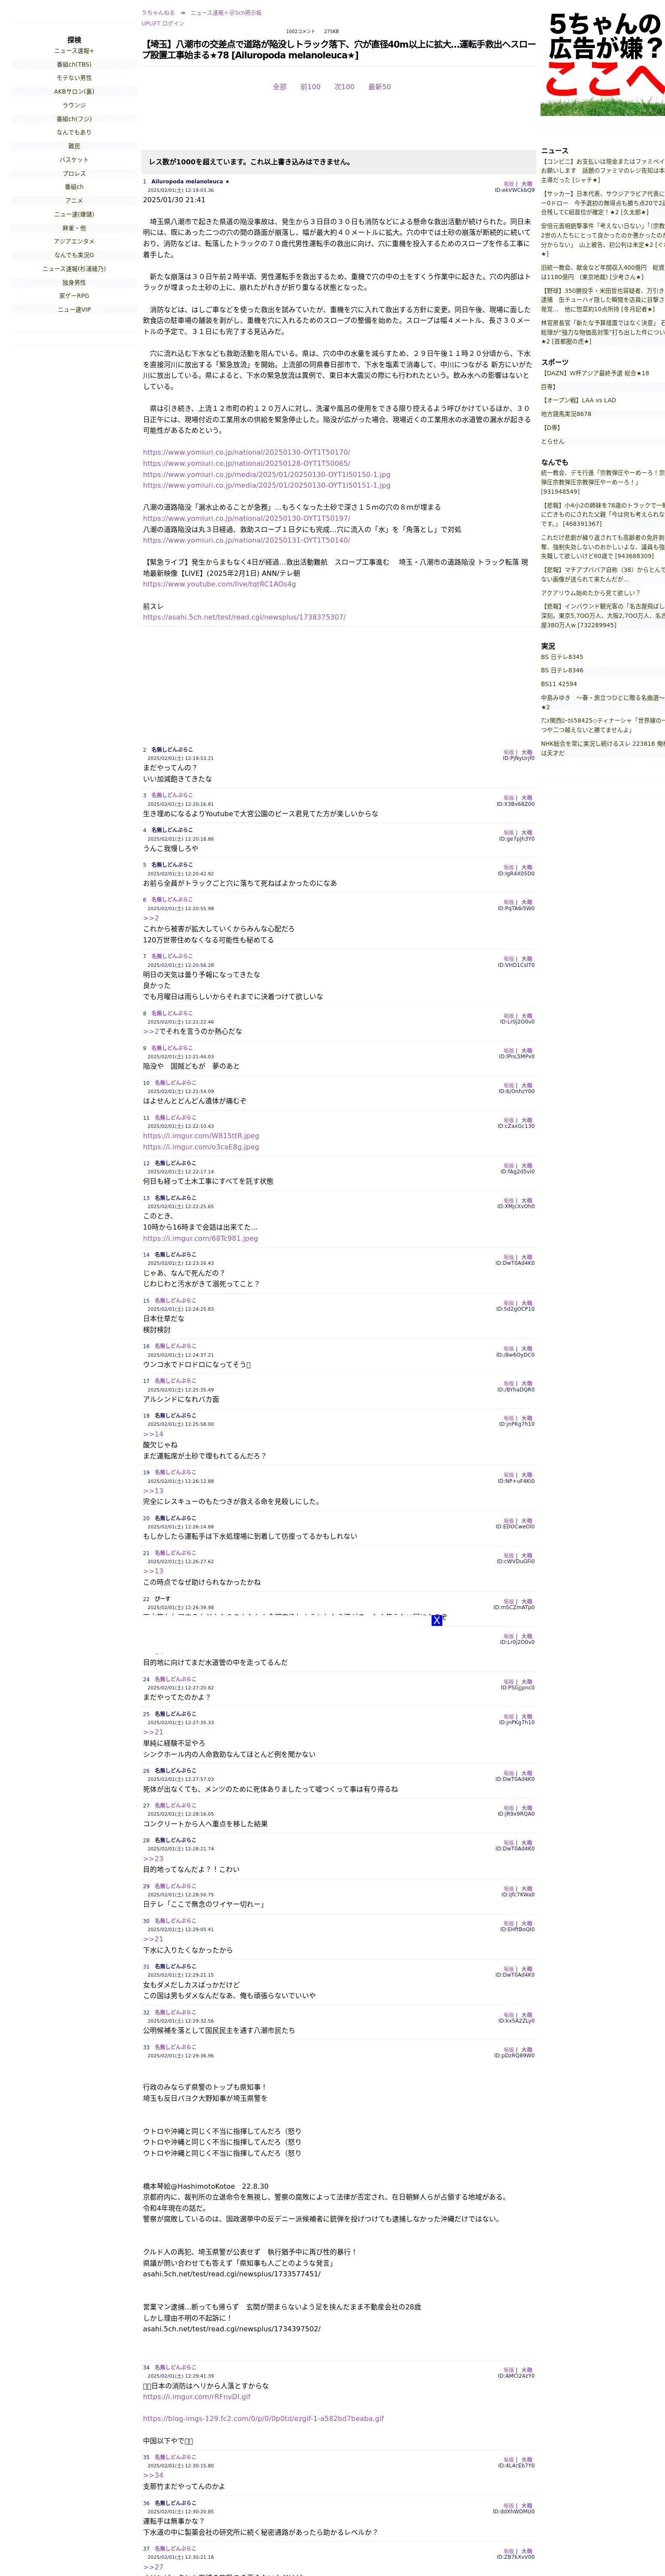This screenshot has height=2576, width=665.
Task: Click 大砲 on post ID:mSCZmATp0
Action: (x=527, y=1602)
